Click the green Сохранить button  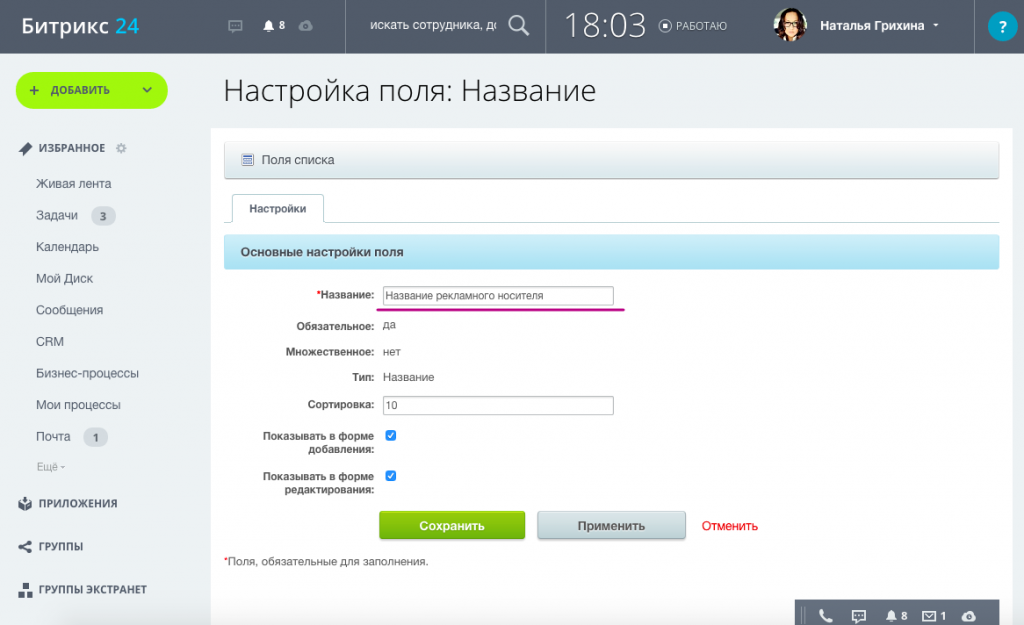tap(452, 526)
